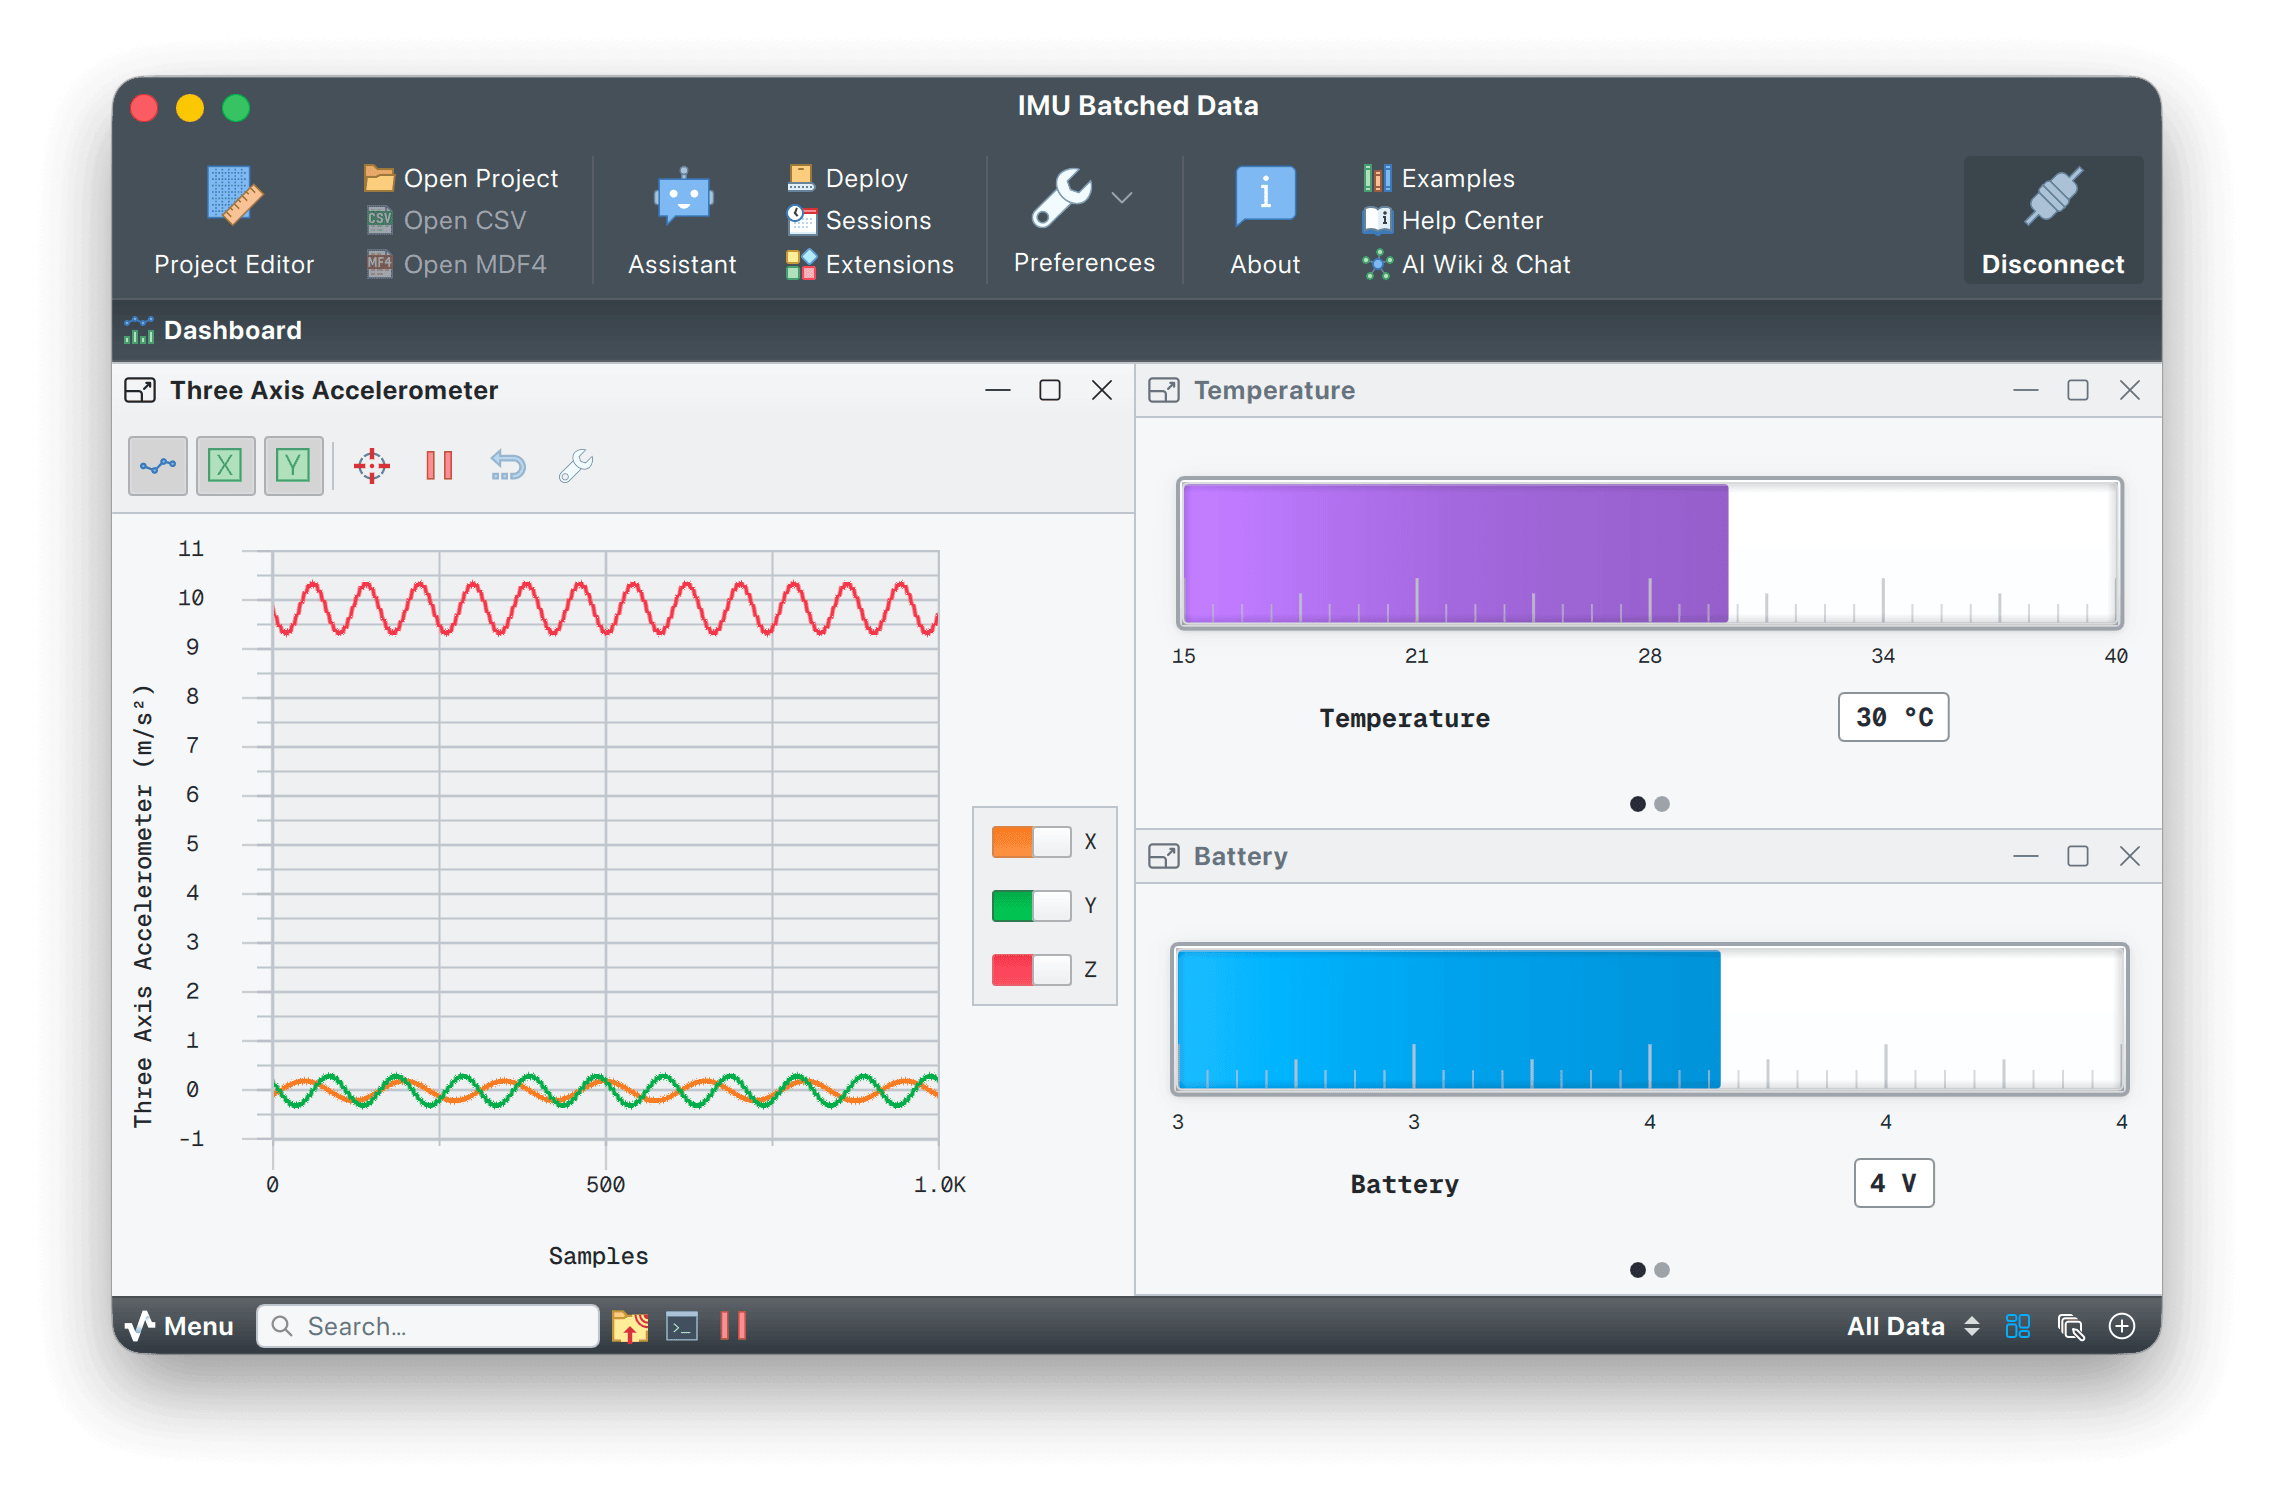Minimize the Temperature panel
This screenshot has height=1502, width=2274.
coord(2026,390)
